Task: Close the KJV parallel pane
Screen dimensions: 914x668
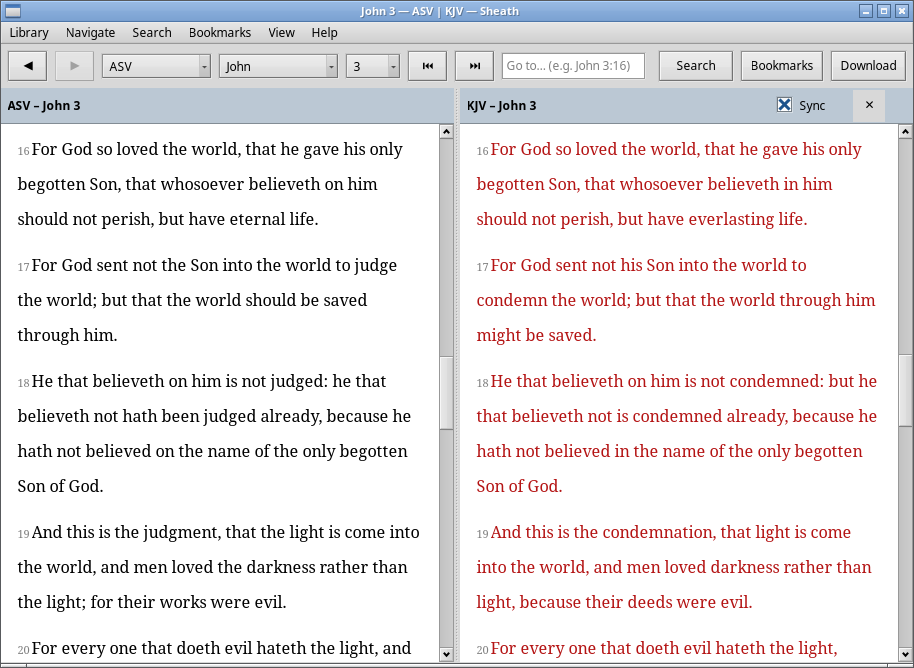Action: (869, 105)
